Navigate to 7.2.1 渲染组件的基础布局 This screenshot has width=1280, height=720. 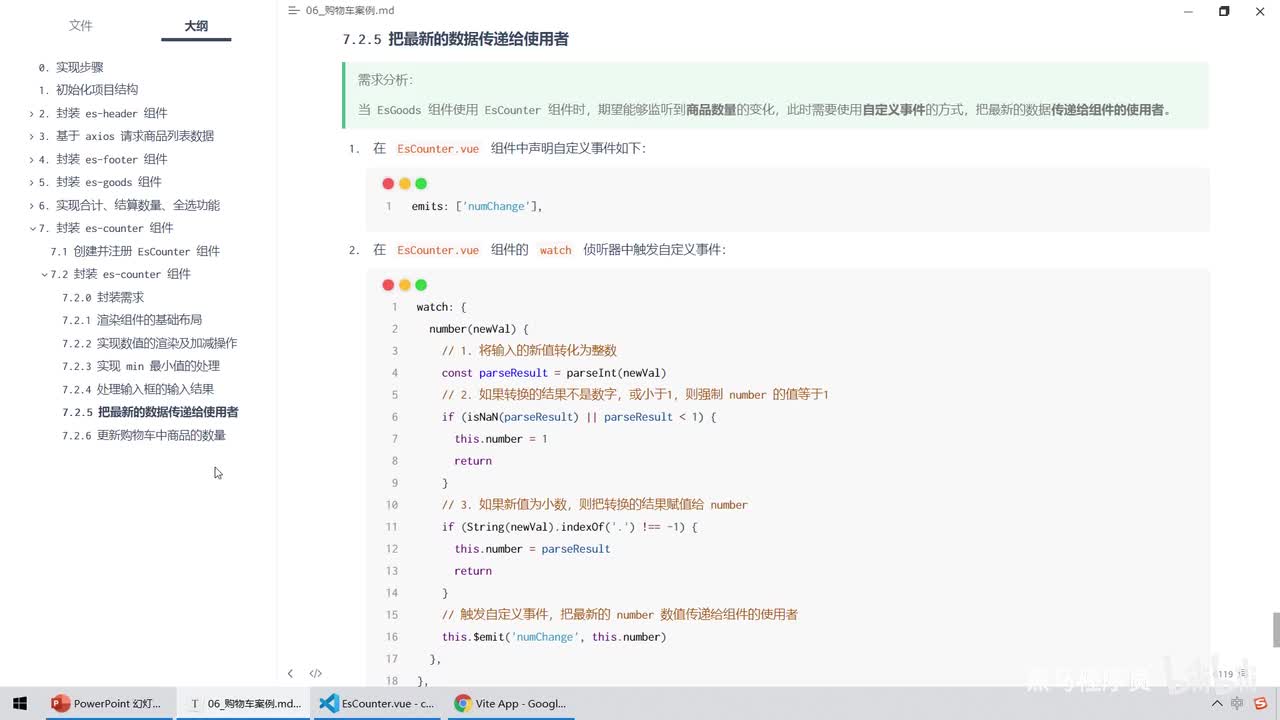pos(132,321)
